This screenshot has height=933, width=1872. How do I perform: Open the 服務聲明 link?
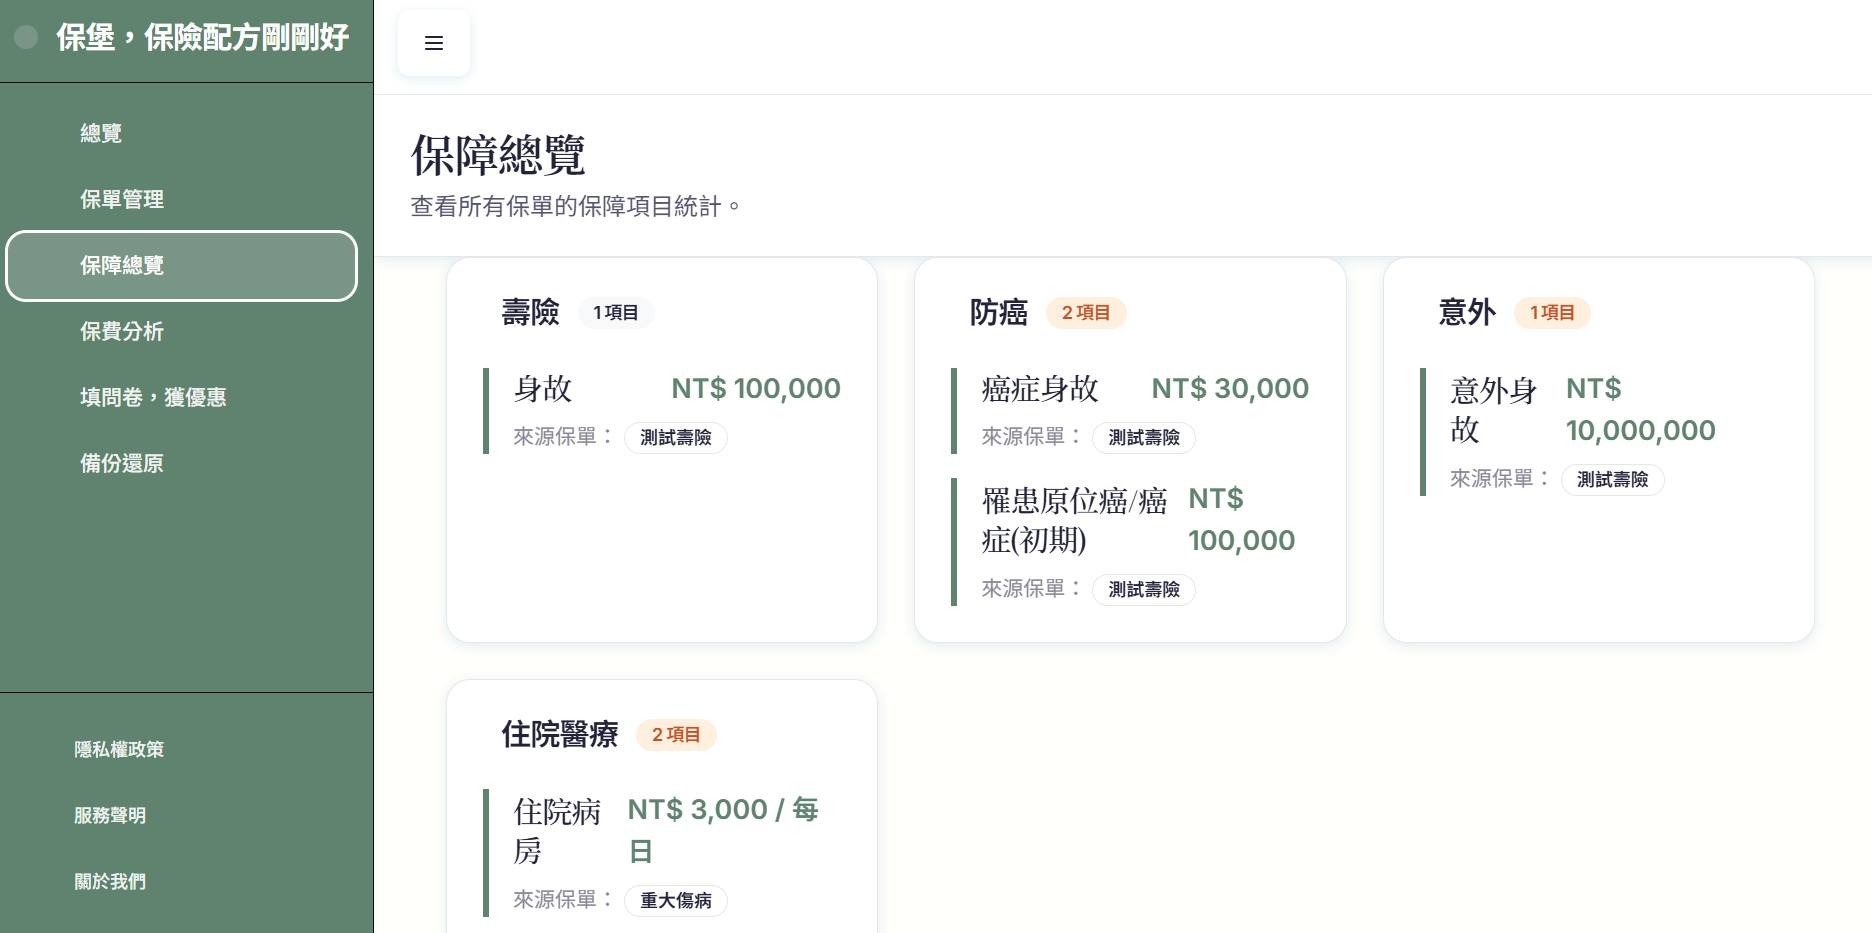pyautogui.click(x=110, y=815)
